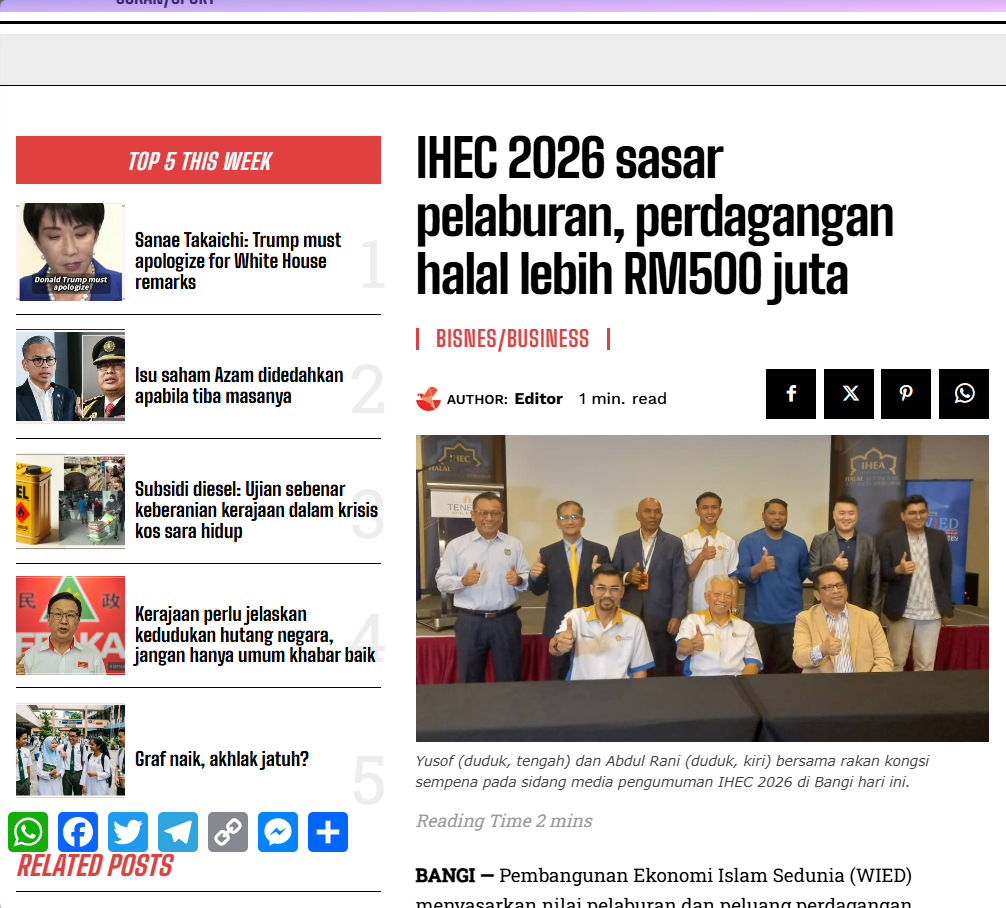Click the diesel subsidy article thumbnail
The width and height of the screenshot is (1006, 908).
coord(70,500)
